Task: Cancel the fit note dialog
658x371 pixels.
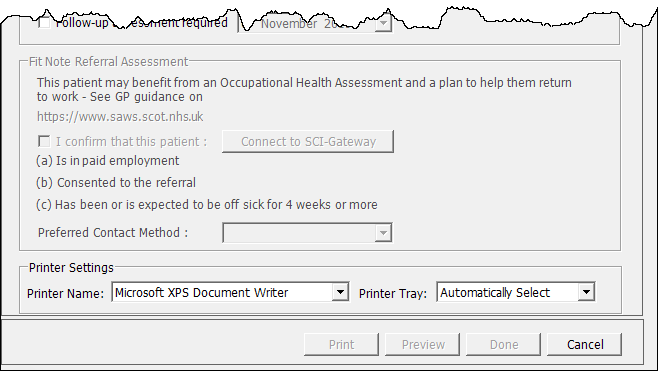Action: pos(585,345)
